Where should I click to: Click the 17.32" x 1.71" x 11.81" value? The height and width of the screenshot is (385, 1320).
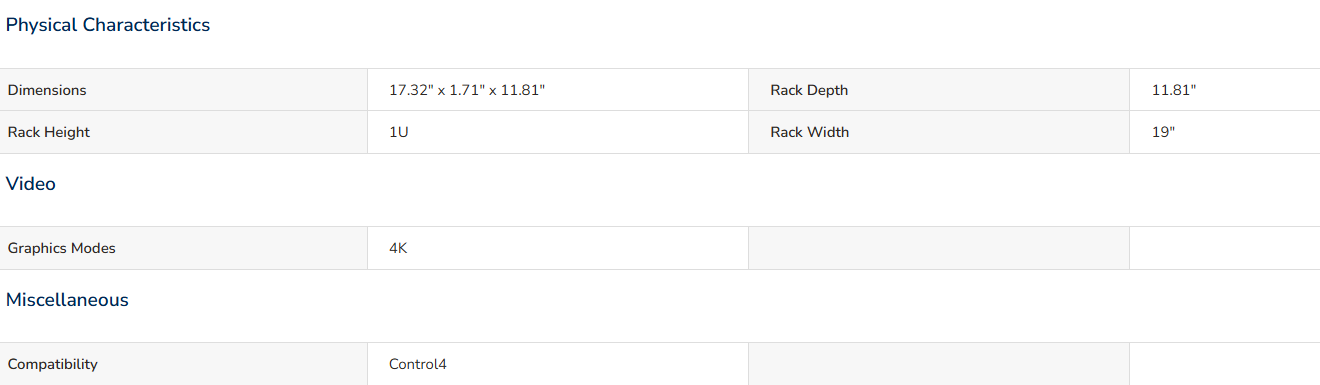[467, 90]
